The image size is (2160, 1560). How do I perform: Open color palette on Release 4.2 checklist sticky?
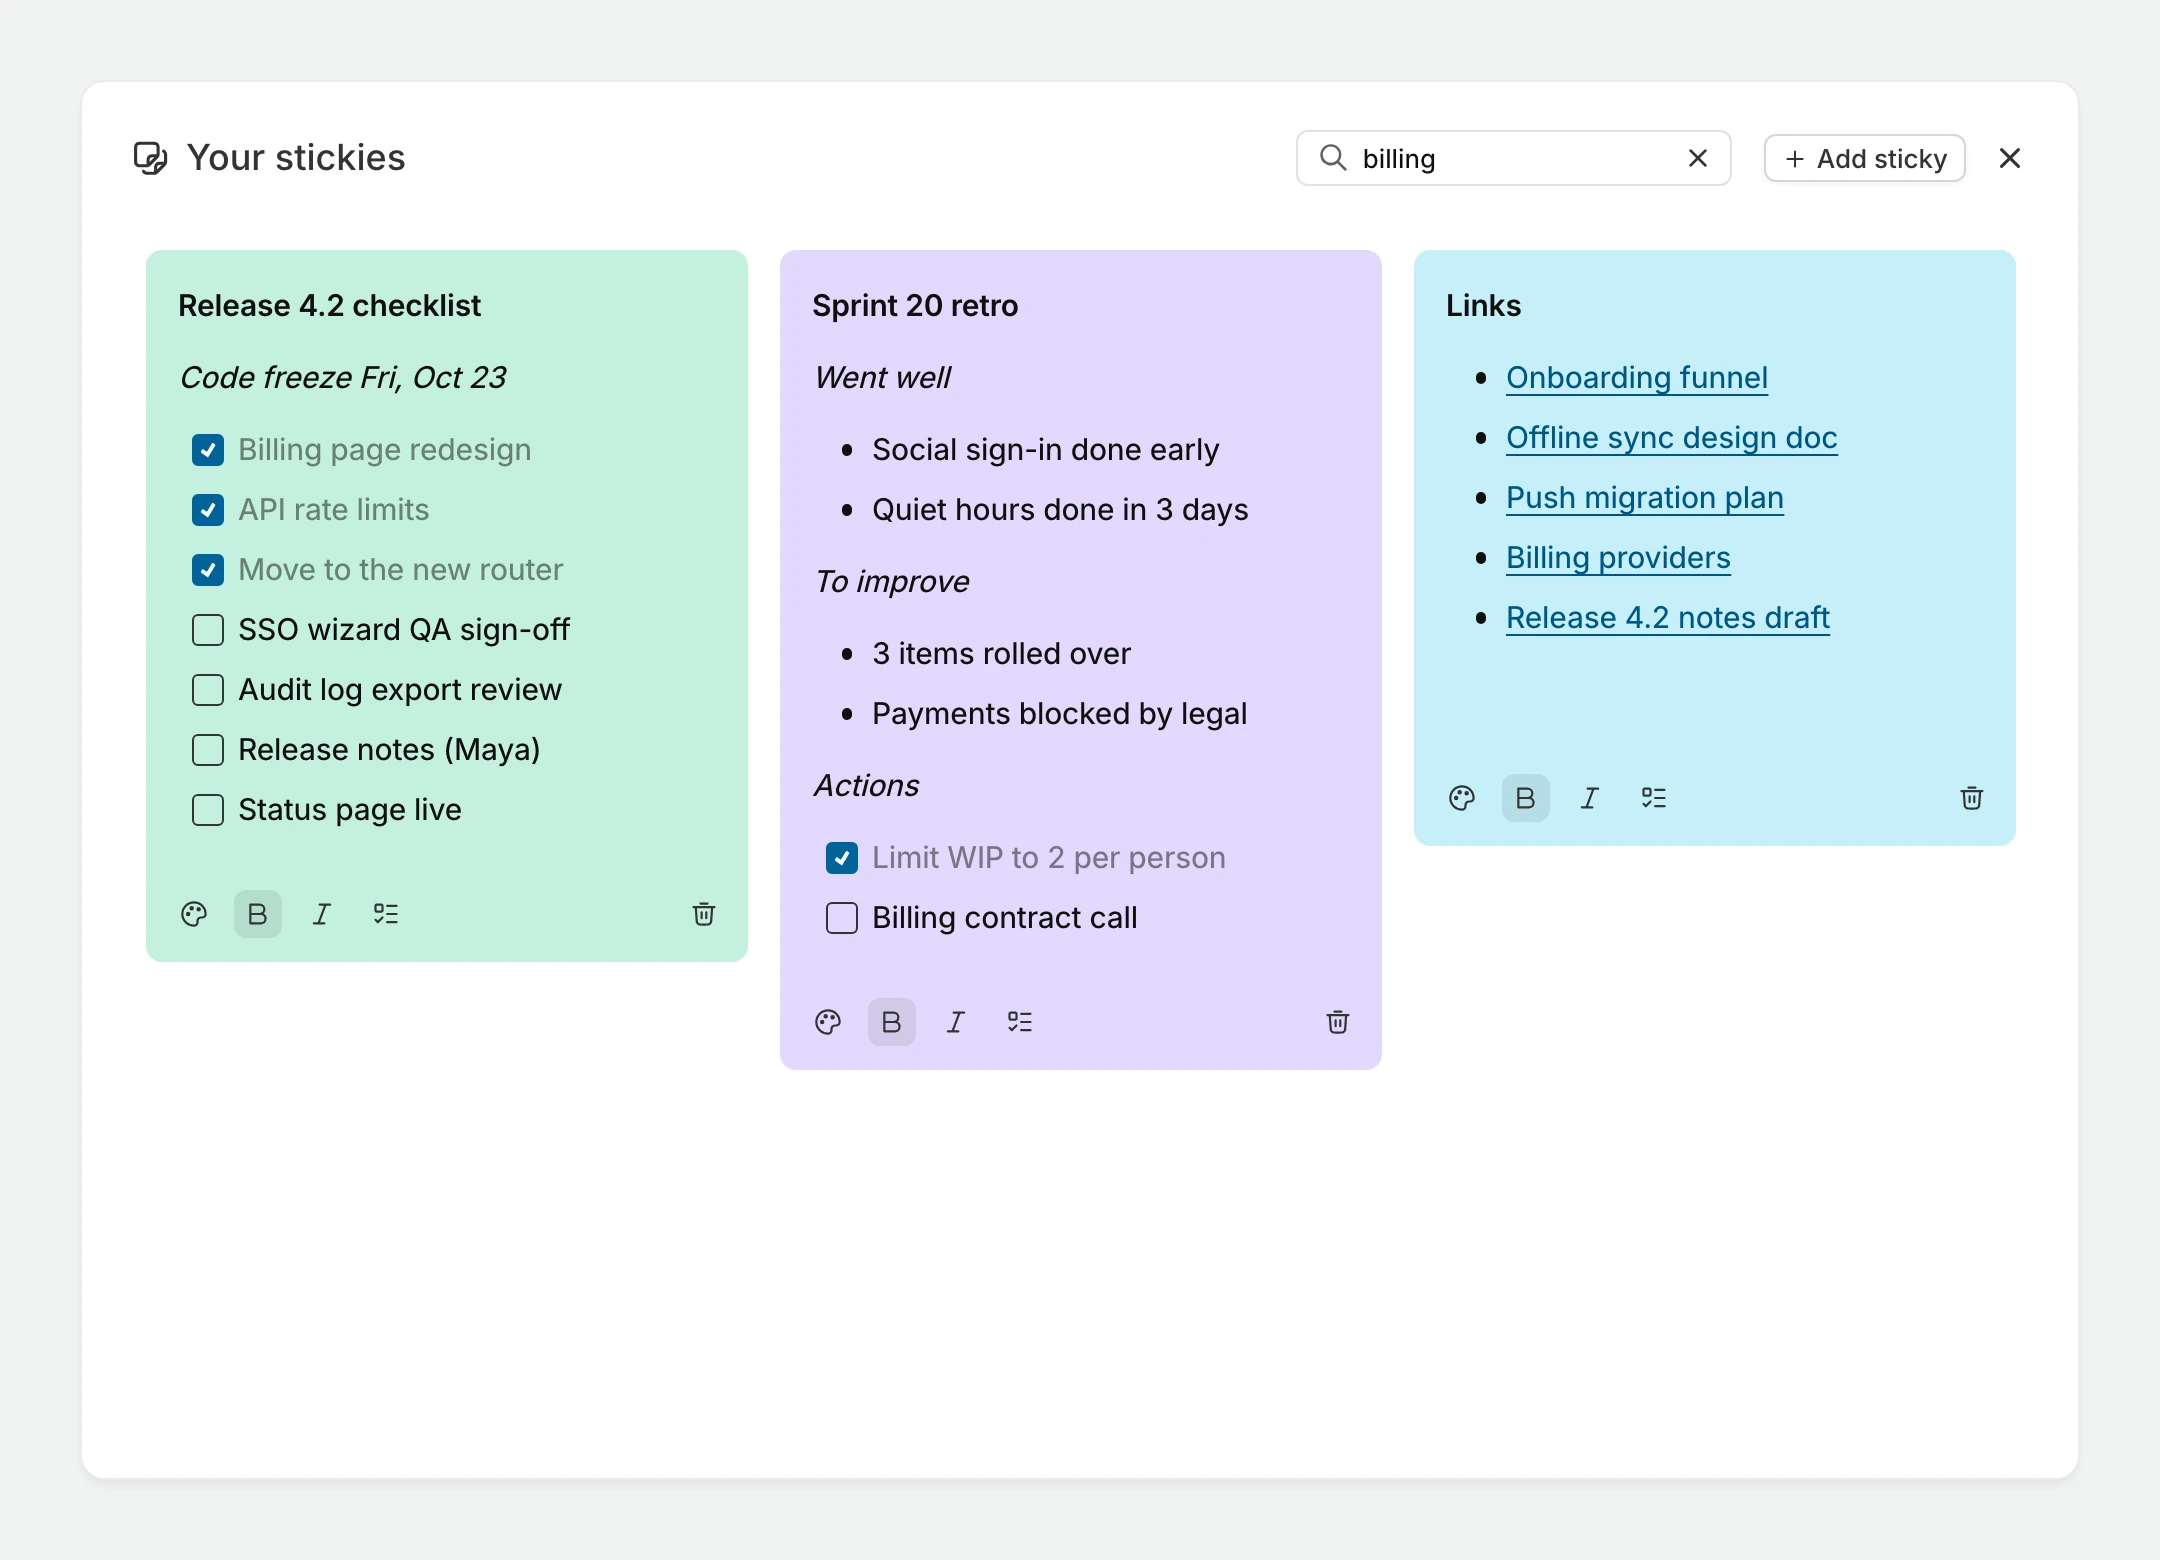pos(194,914)
